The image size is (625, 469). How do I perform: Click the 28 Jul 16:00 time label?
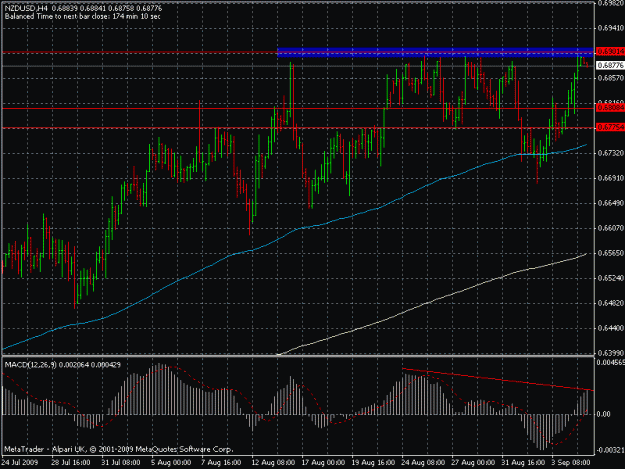(x=71, y=463)
